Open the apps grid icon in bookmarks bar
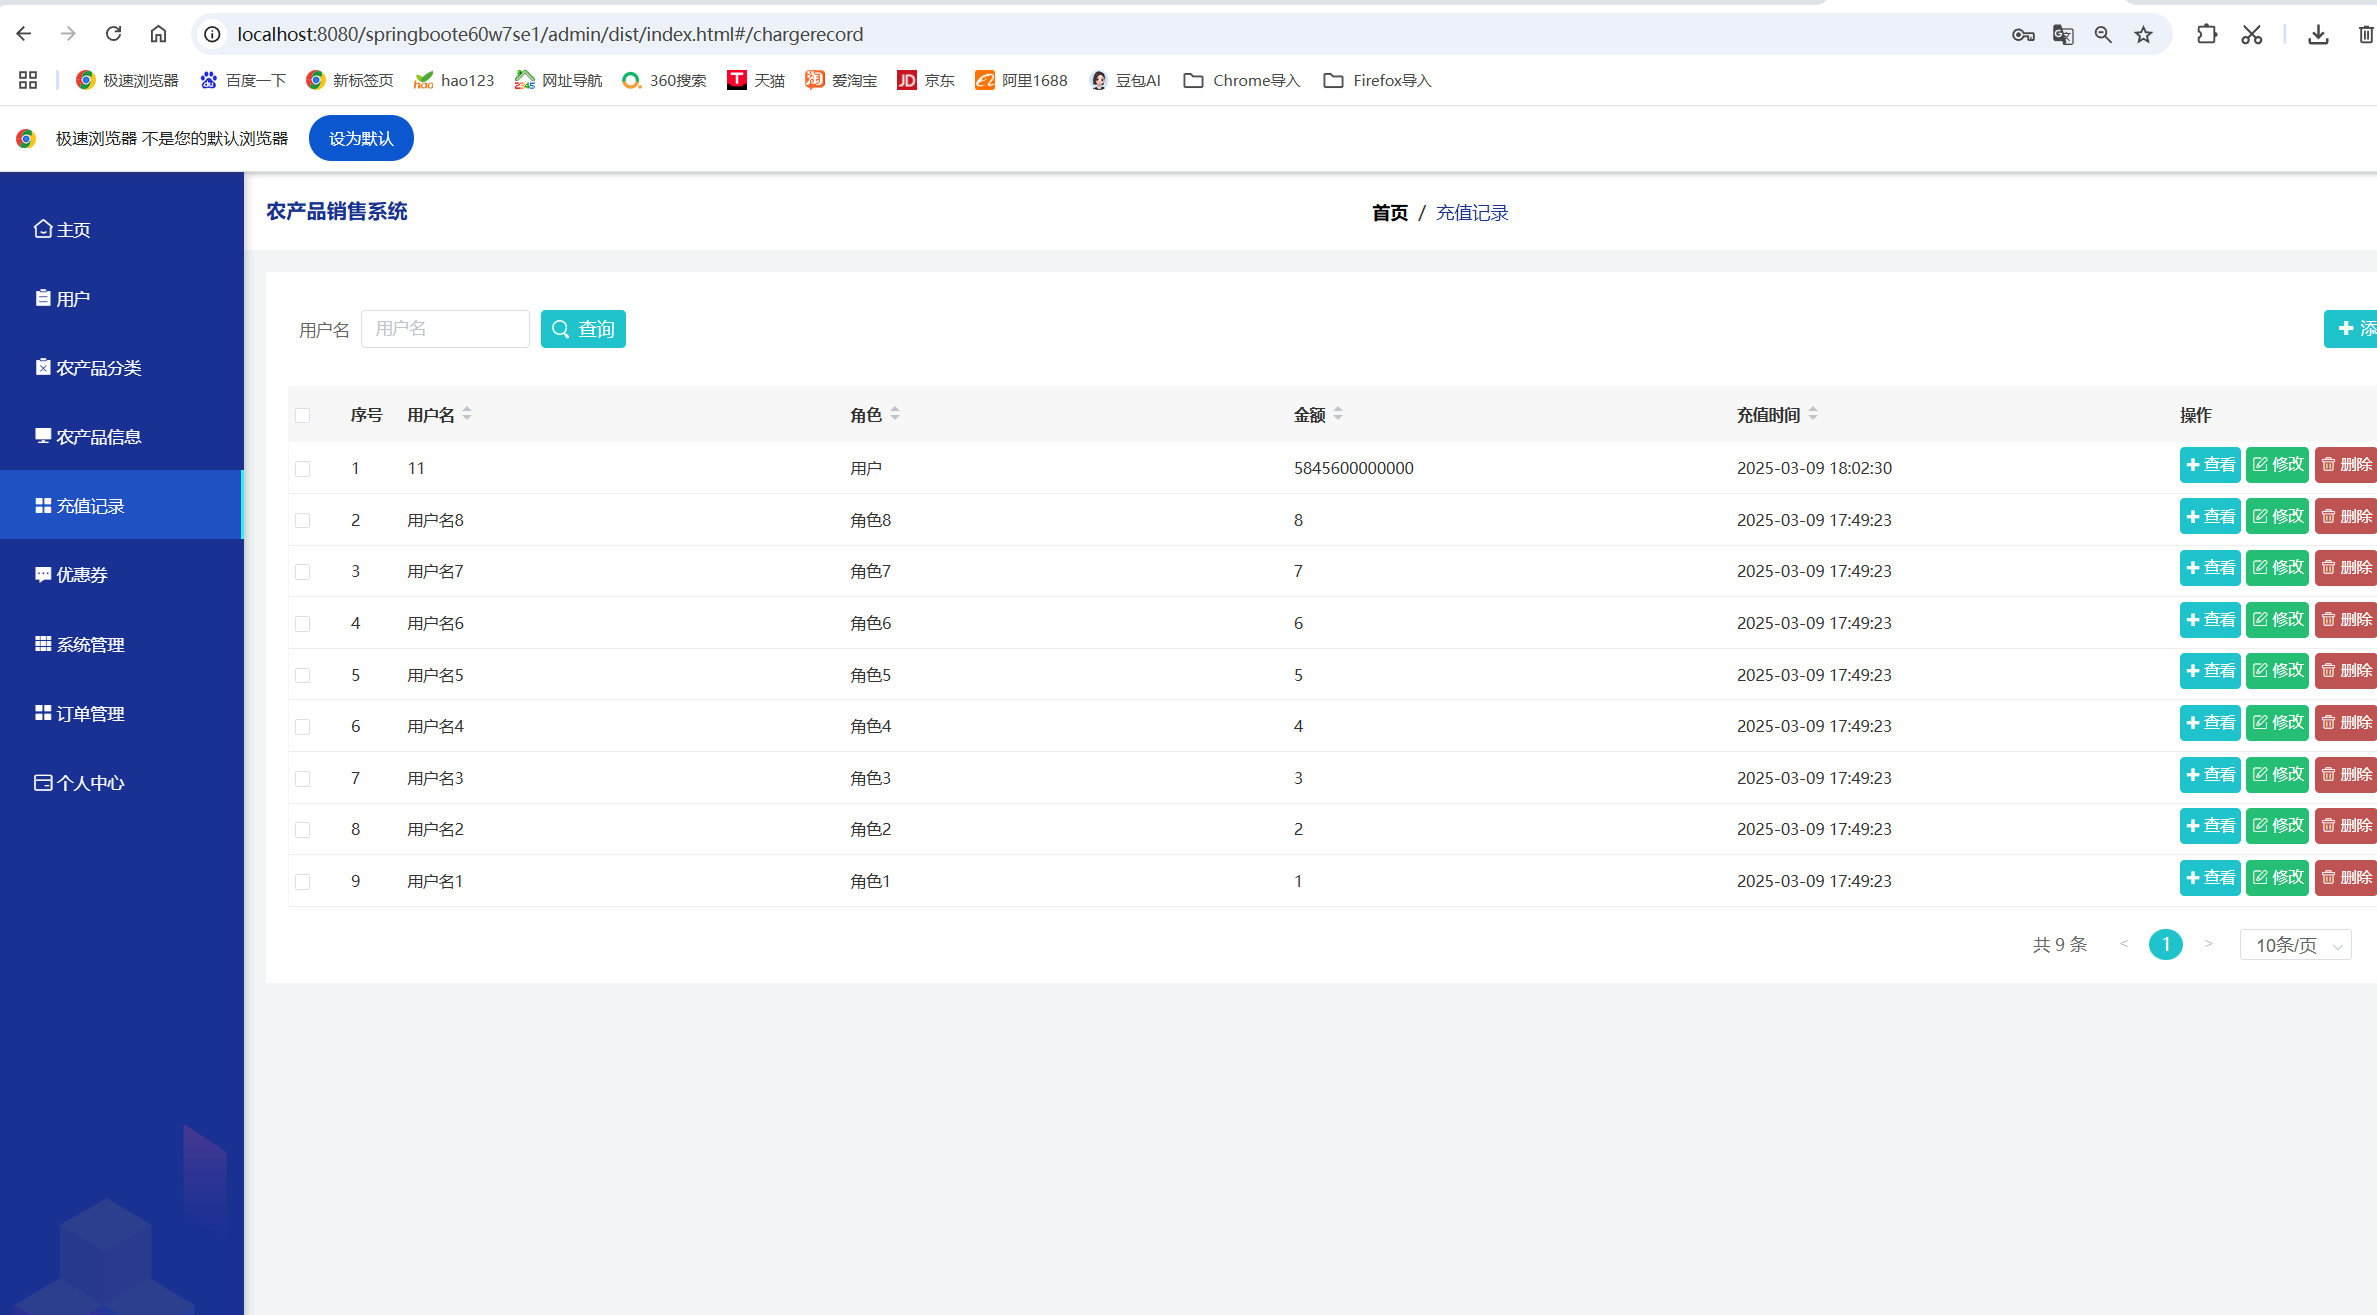The height and width of the screenshot is (1315, 2377). click(28, 80)
